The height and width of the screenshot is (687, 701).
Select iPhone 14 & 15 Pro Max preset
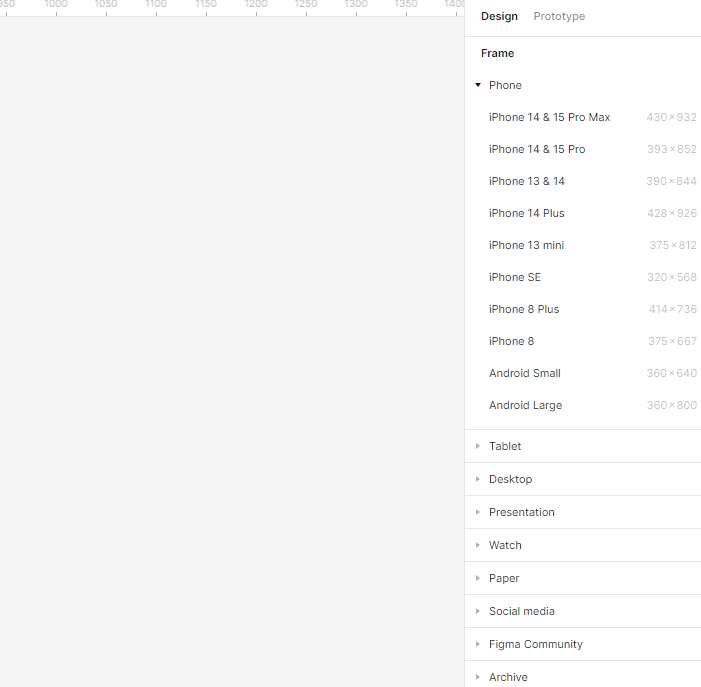click(583, 118)
